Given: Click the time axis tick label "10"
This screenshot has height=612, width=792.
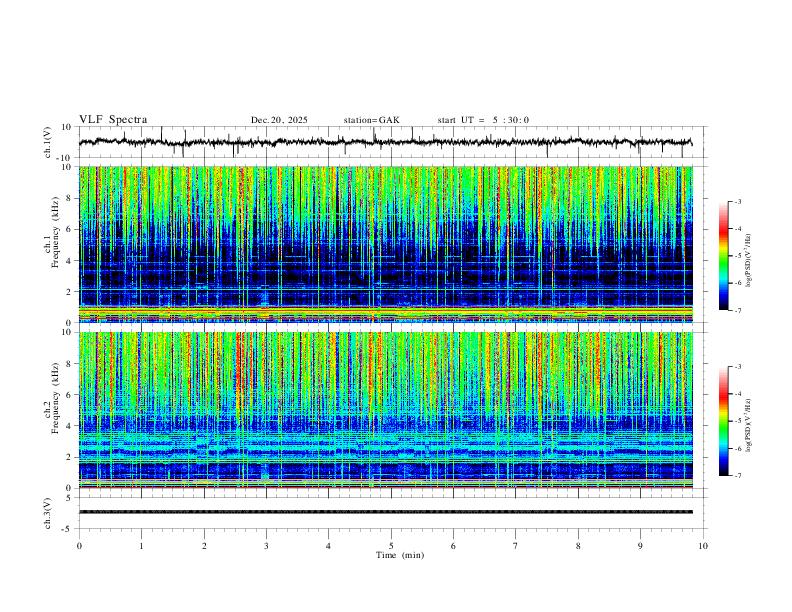Looking at the screenshot, I should coord(703,546).
